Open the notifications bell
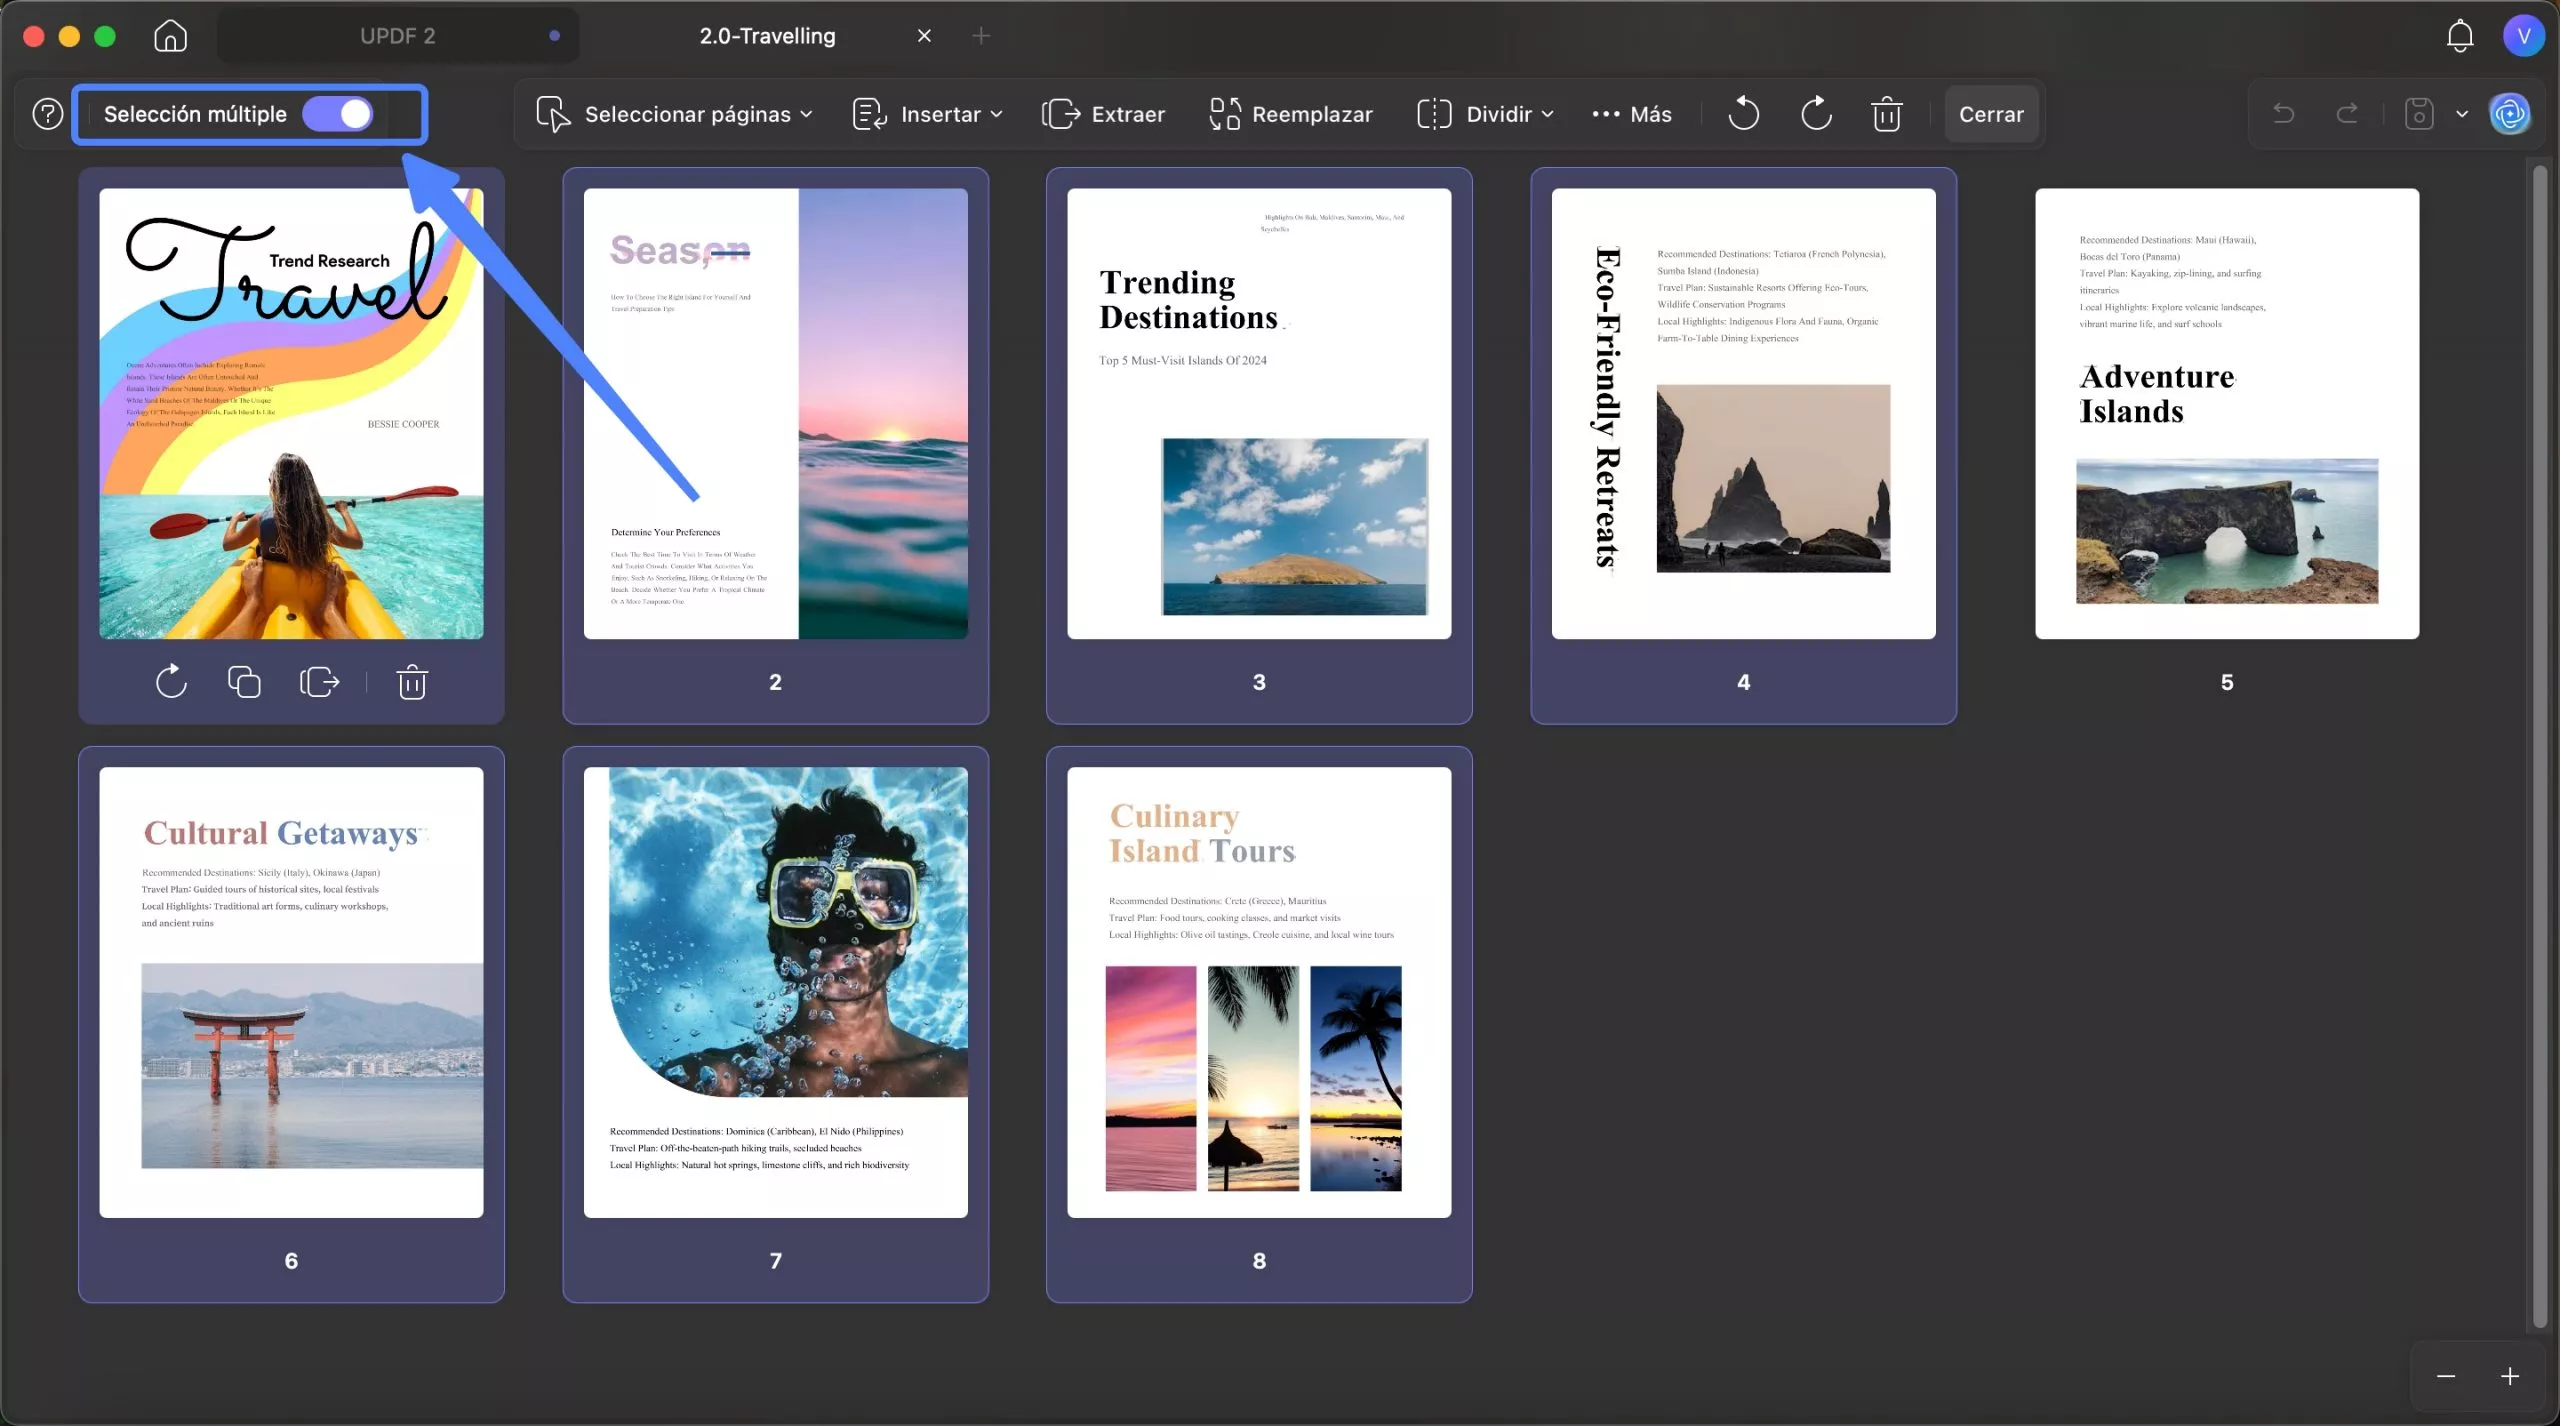Viewport: 2560px width, 1426px height. pyautogui.click(x=2460, y=36)
